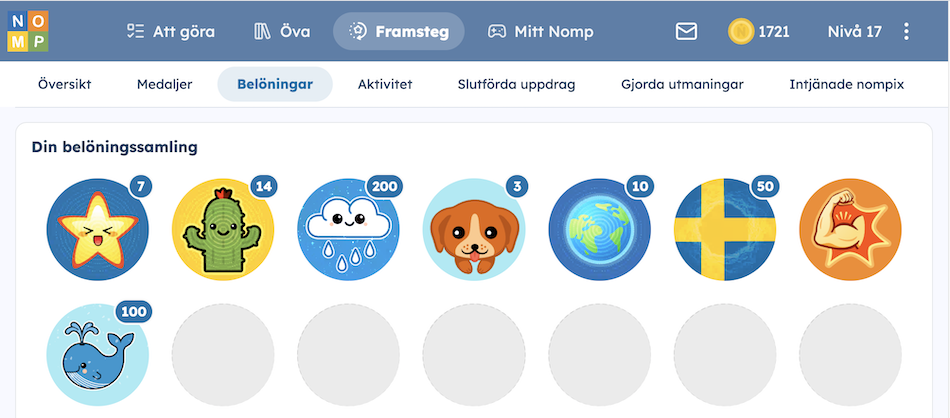Viewport: 950px width, 418px height.
Task: Open the Att göra menu item
Action: coord(170,32)
